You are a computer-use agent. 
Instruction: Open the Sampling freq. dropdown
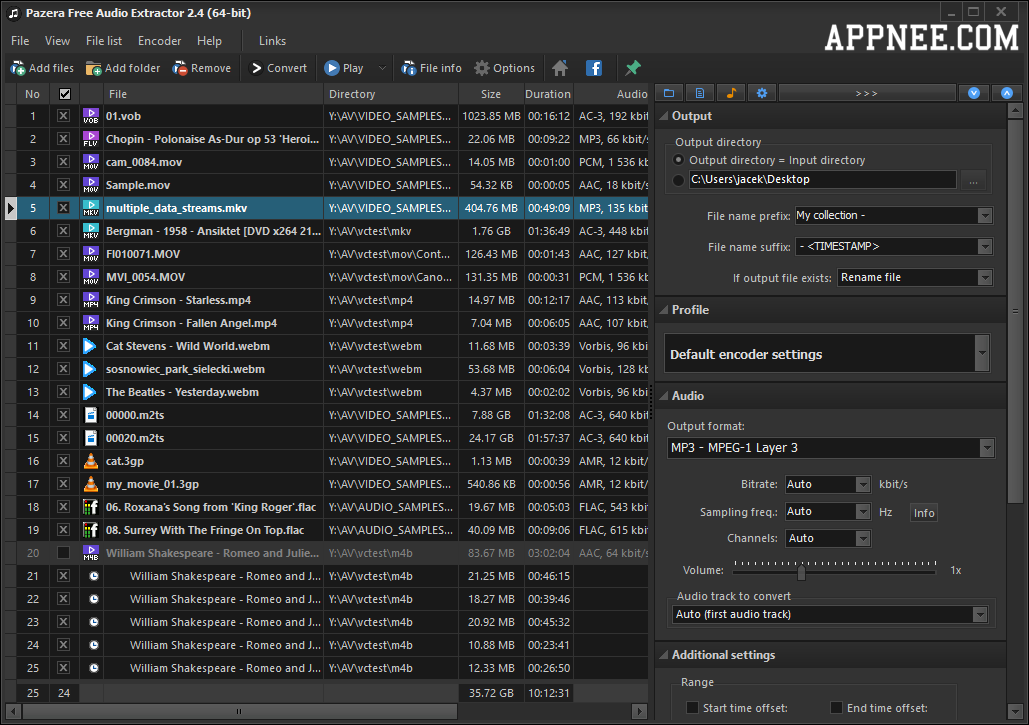[x=863, y=511]
